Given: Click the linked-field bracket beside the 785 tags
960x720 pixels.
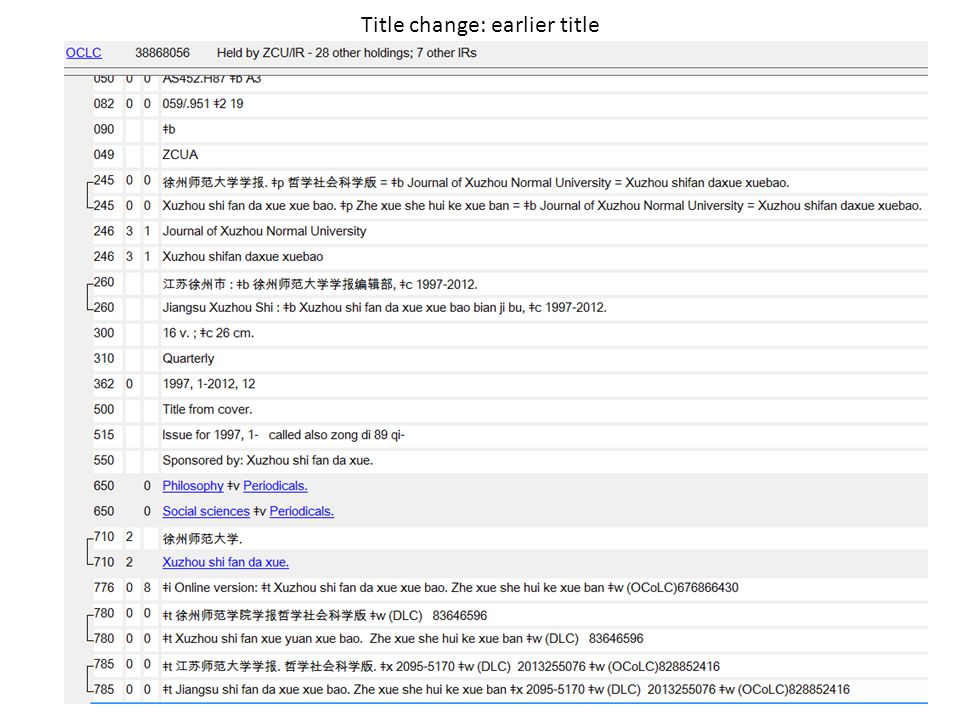Looking at the screenshot, I should point(89,677).
